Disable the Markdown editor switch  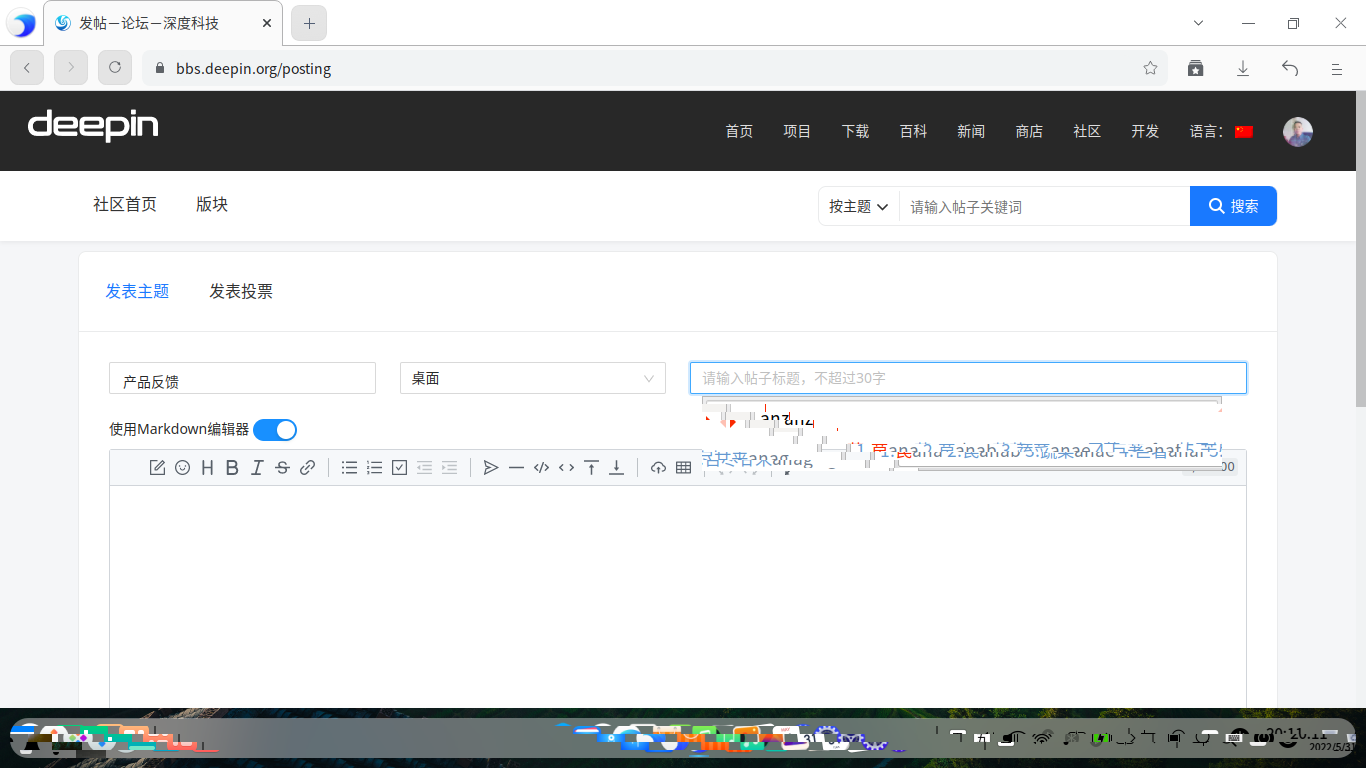point(275,429)
